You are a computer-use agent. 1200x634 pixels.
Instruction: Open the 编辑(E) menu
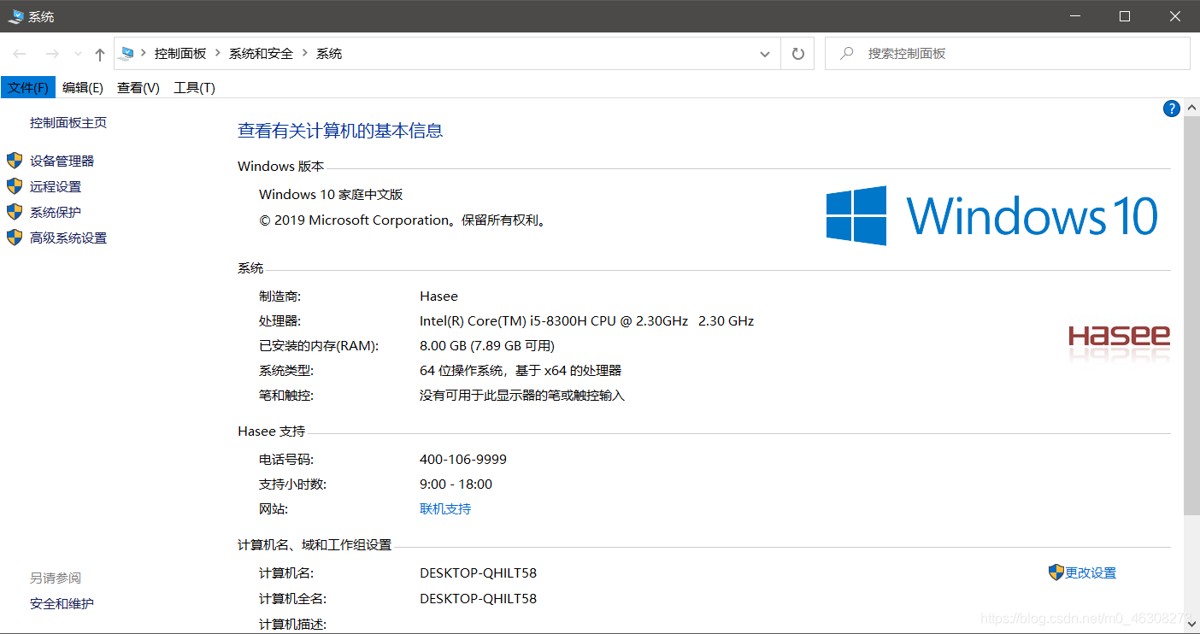pyautogui.click(x=83, y=88)
